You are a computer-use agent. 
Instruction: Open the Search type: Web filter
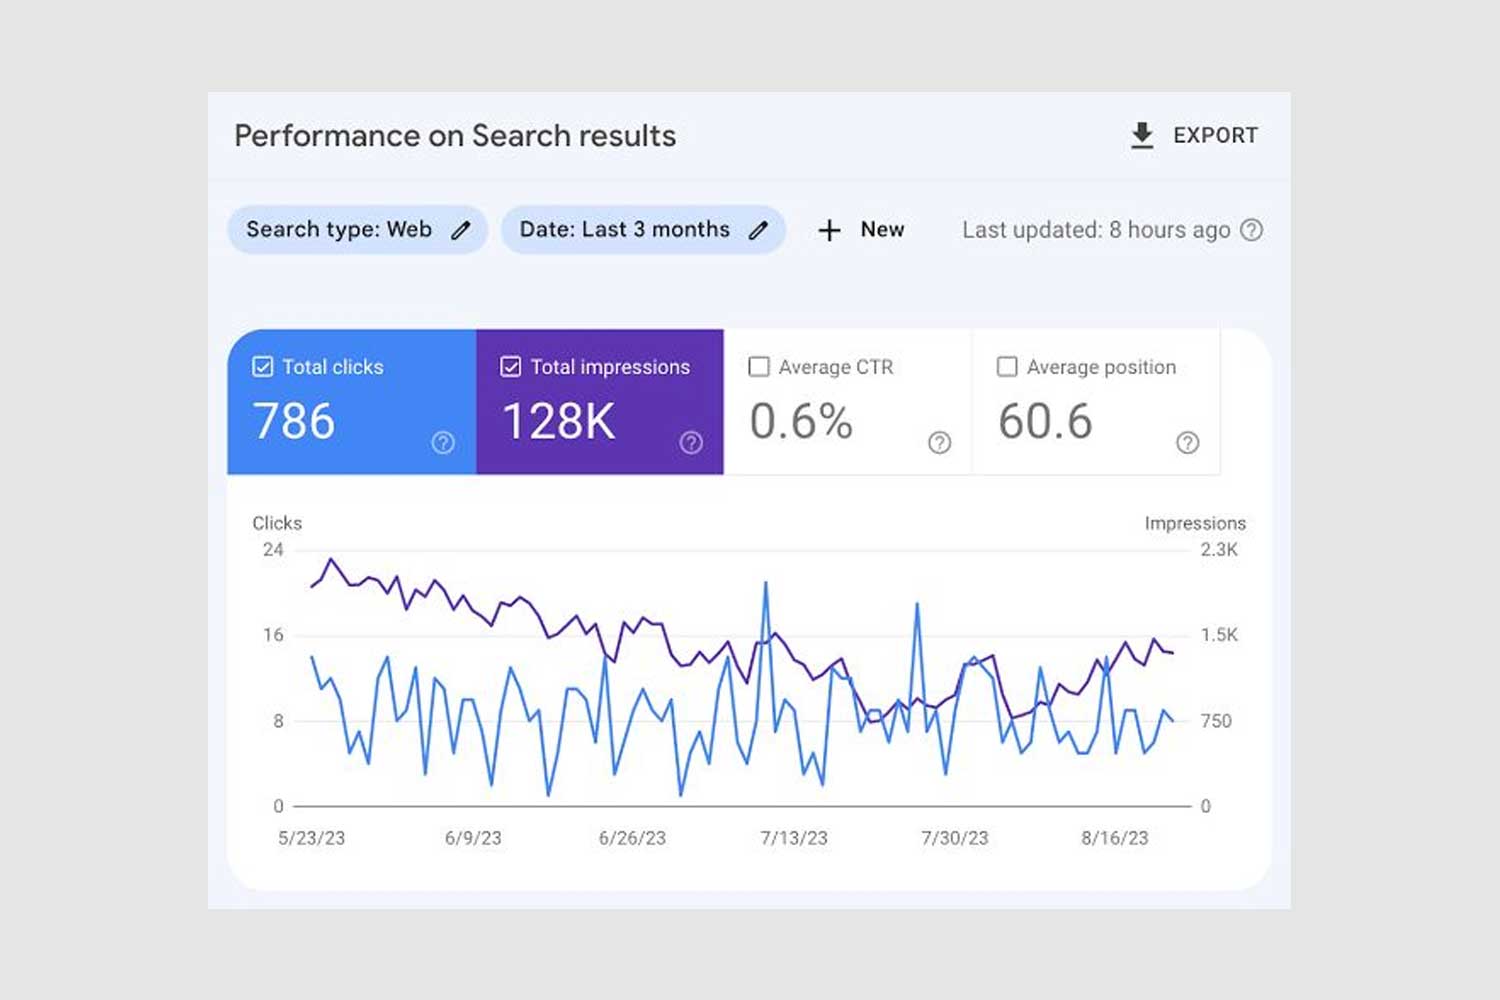click(x=358, y=230)
